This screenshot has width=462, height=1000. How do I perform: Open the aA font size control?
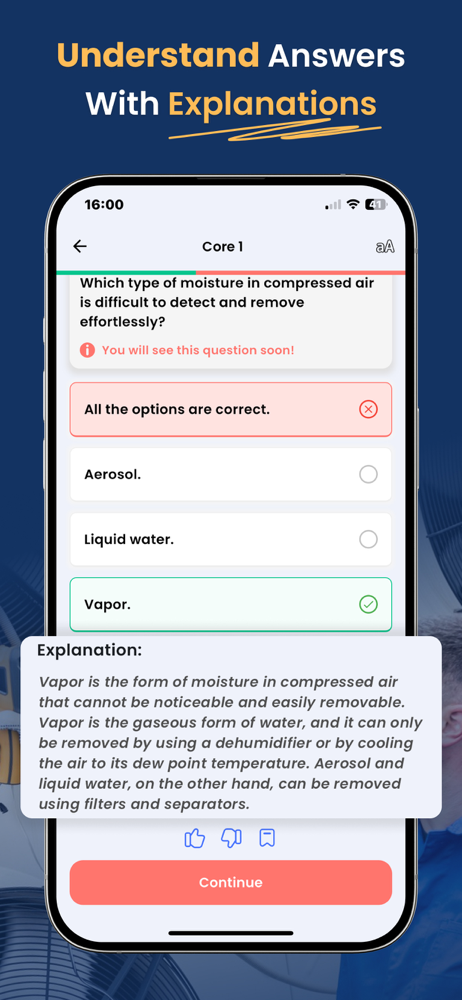point(385,247)
